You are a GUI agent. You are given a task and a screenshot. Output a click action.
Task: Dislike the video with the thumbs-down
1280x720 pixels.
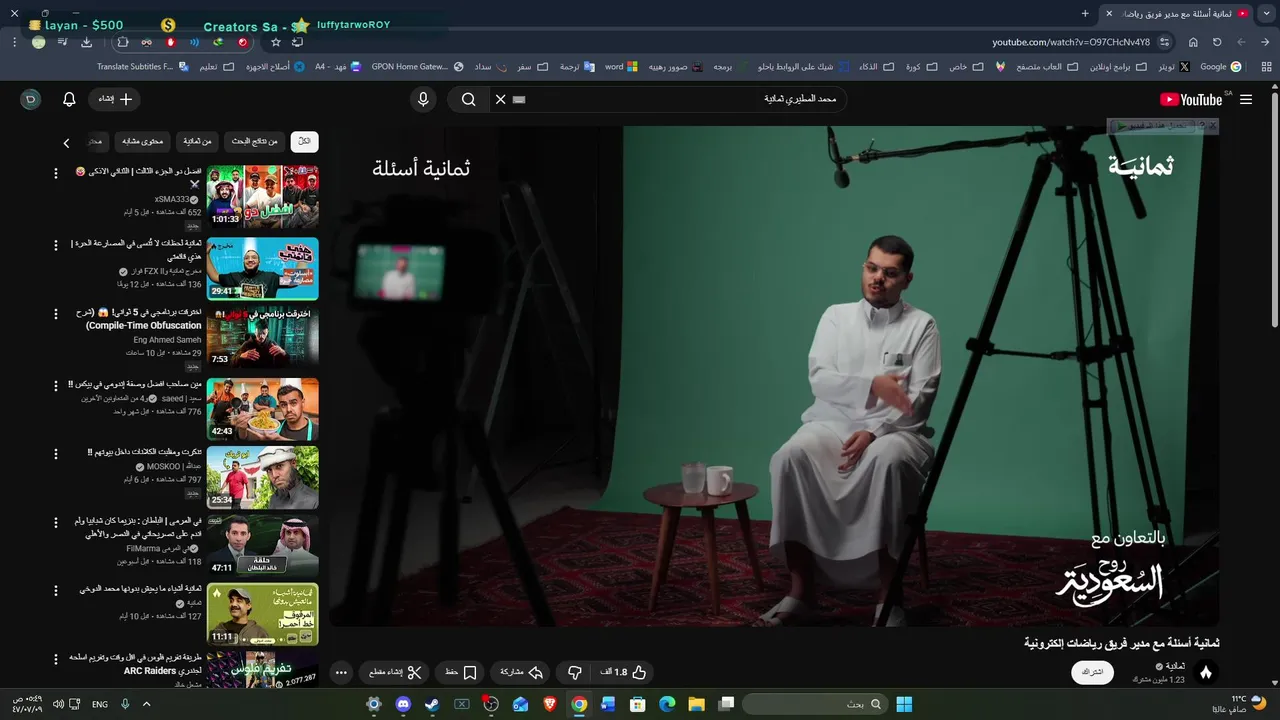click(x=574, y=672)
